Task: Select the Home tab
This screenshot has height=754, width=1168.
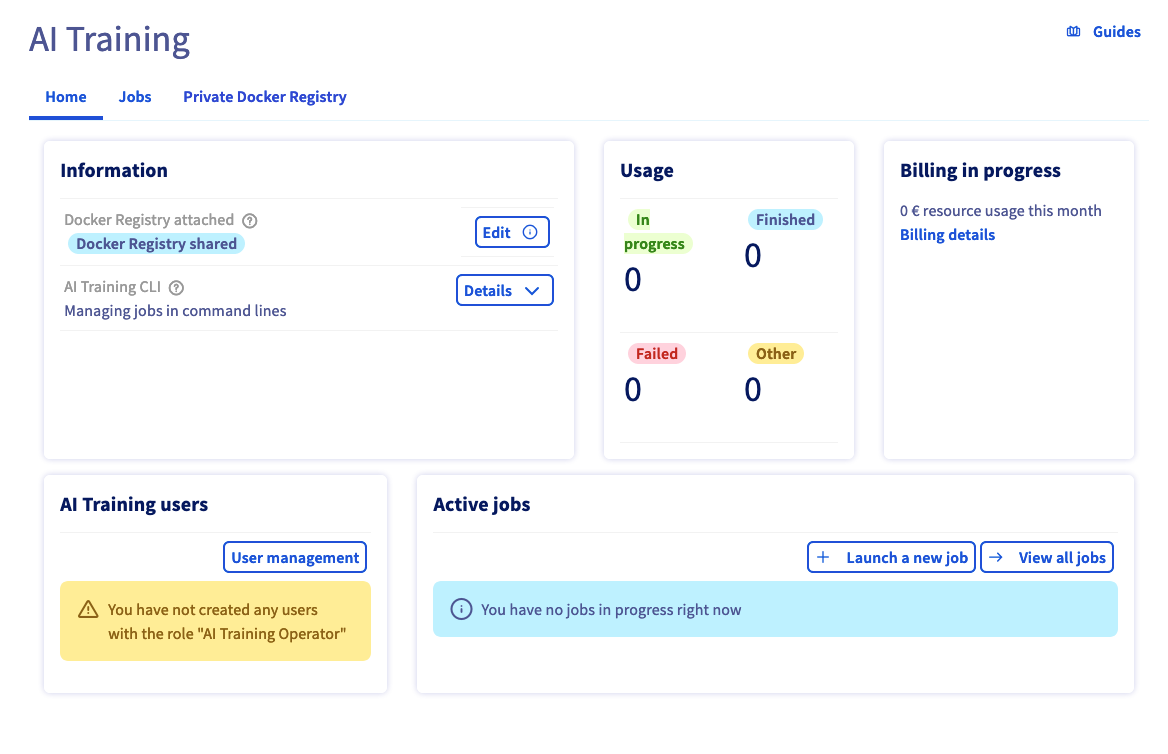Action: (66, 97)
